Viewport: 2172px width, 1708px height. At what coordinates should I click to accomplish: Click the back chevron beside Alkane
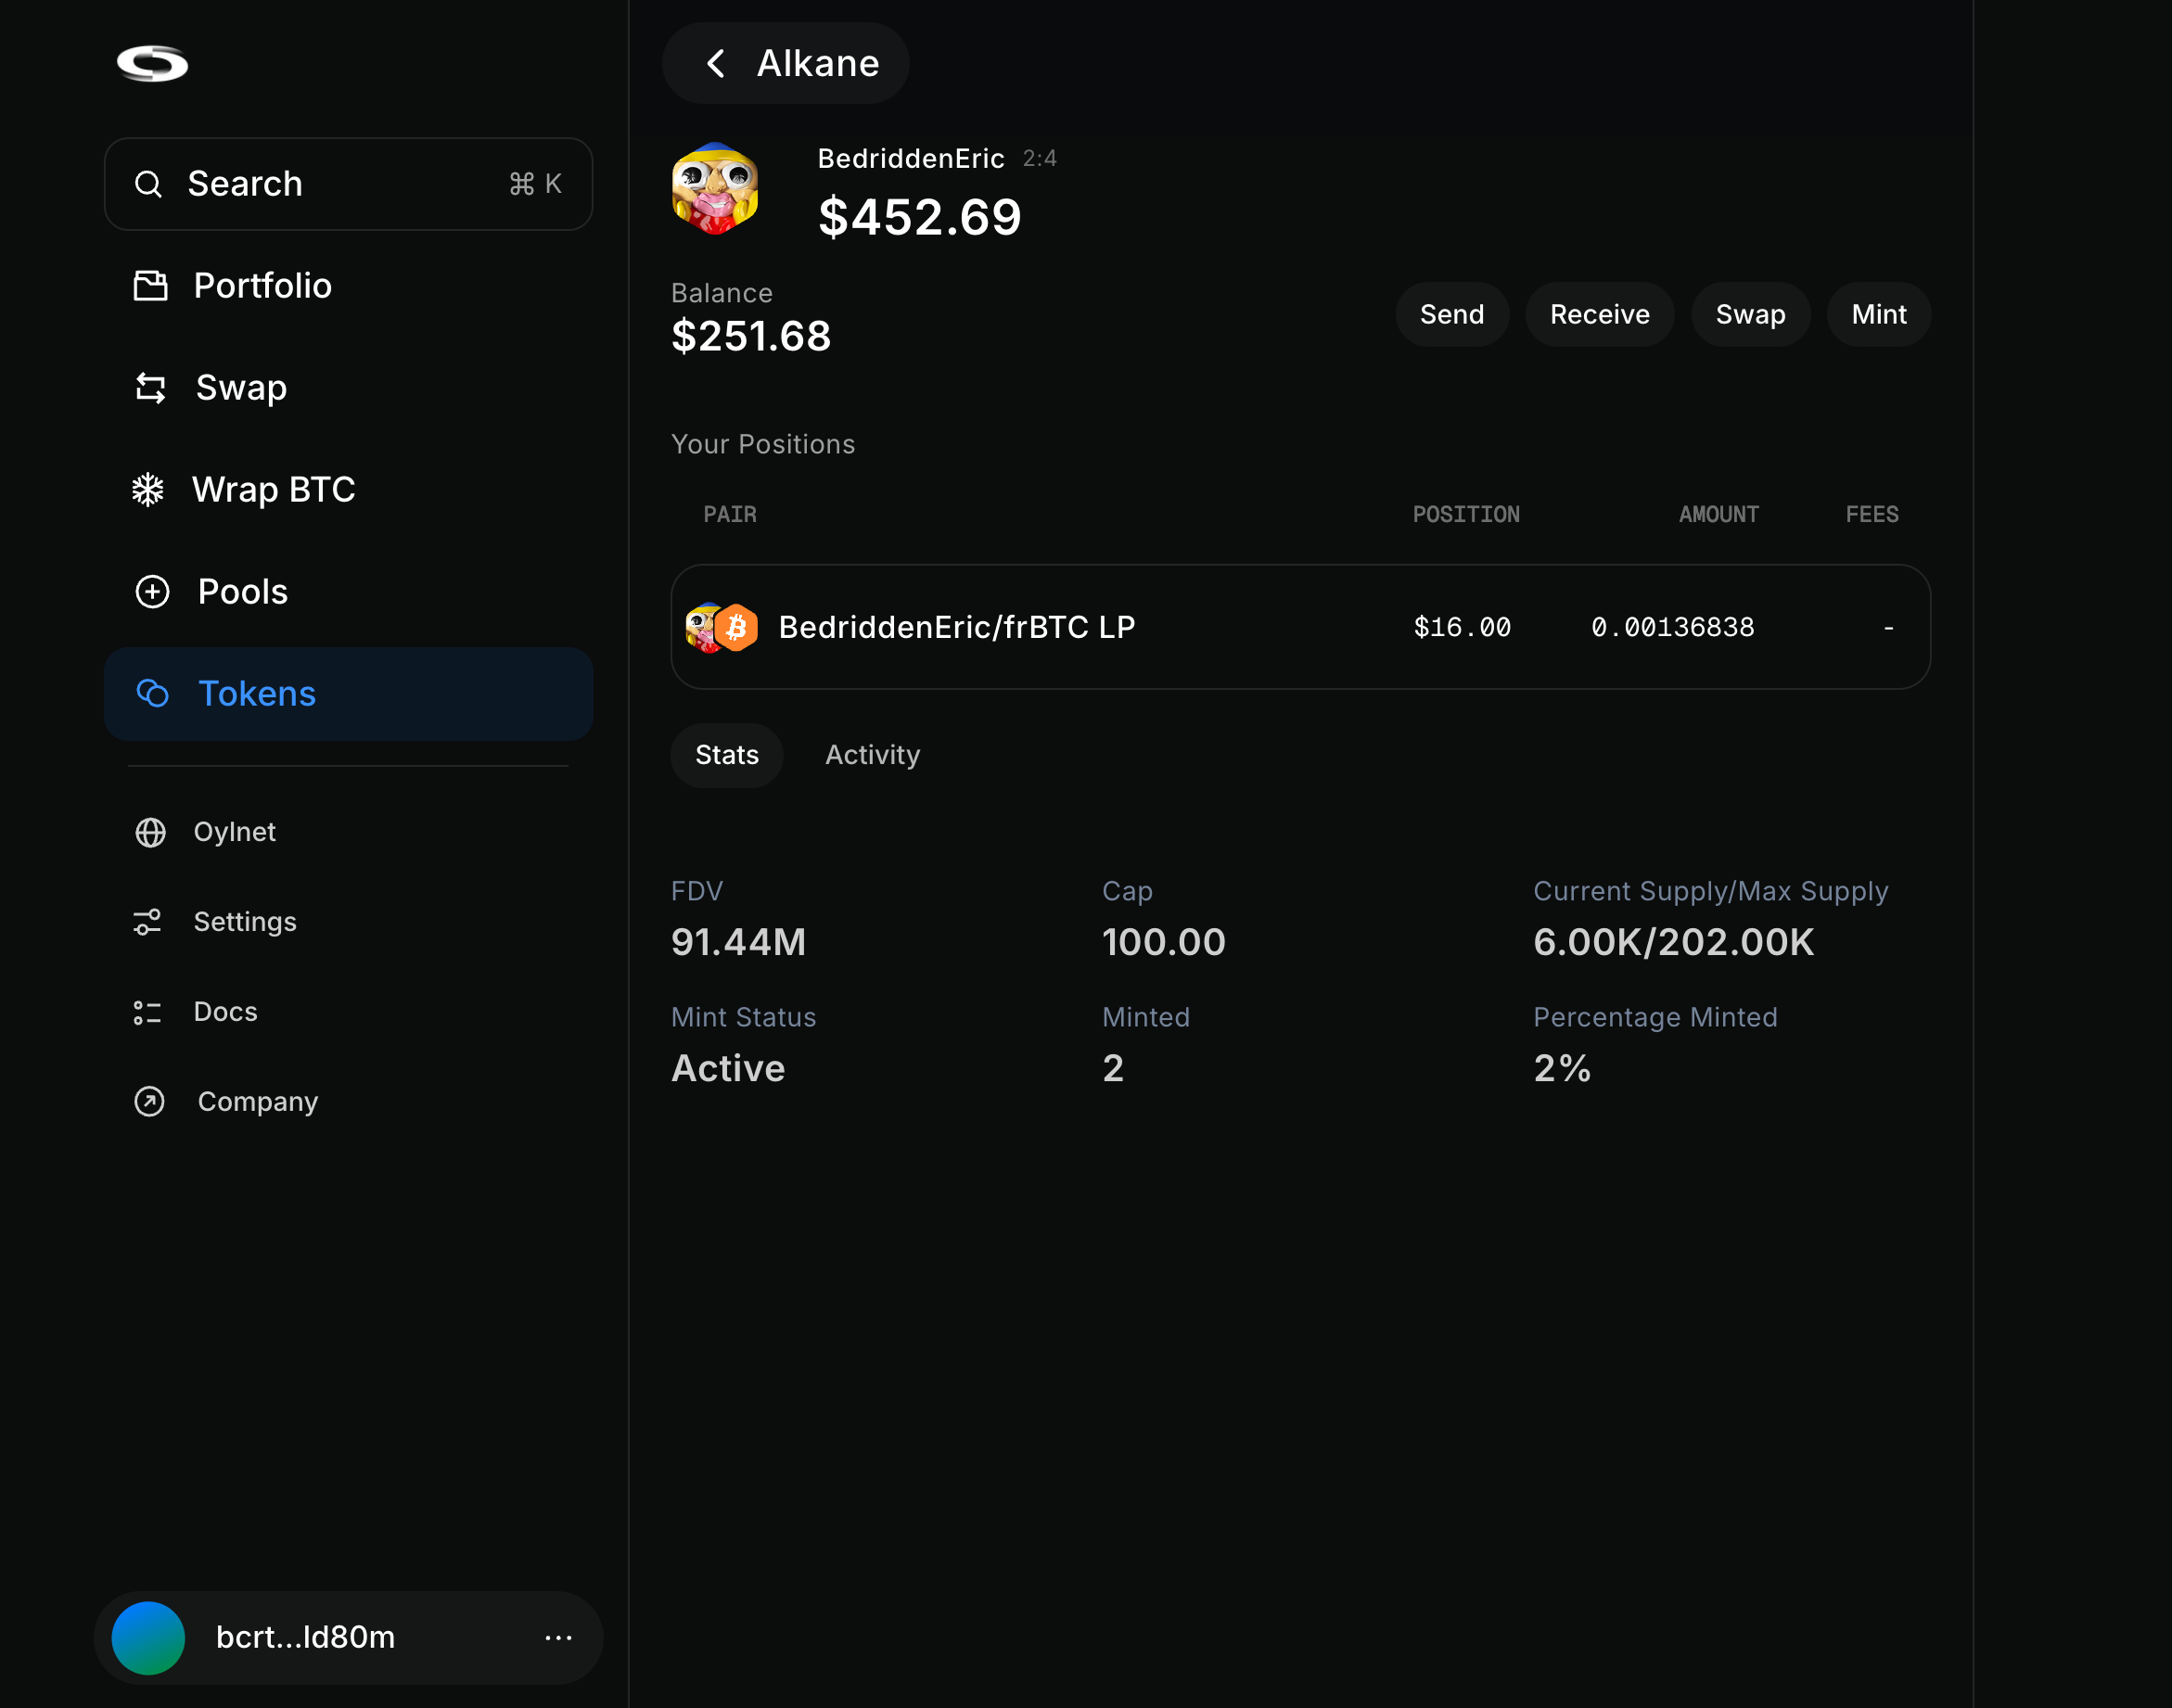point(715,64)
